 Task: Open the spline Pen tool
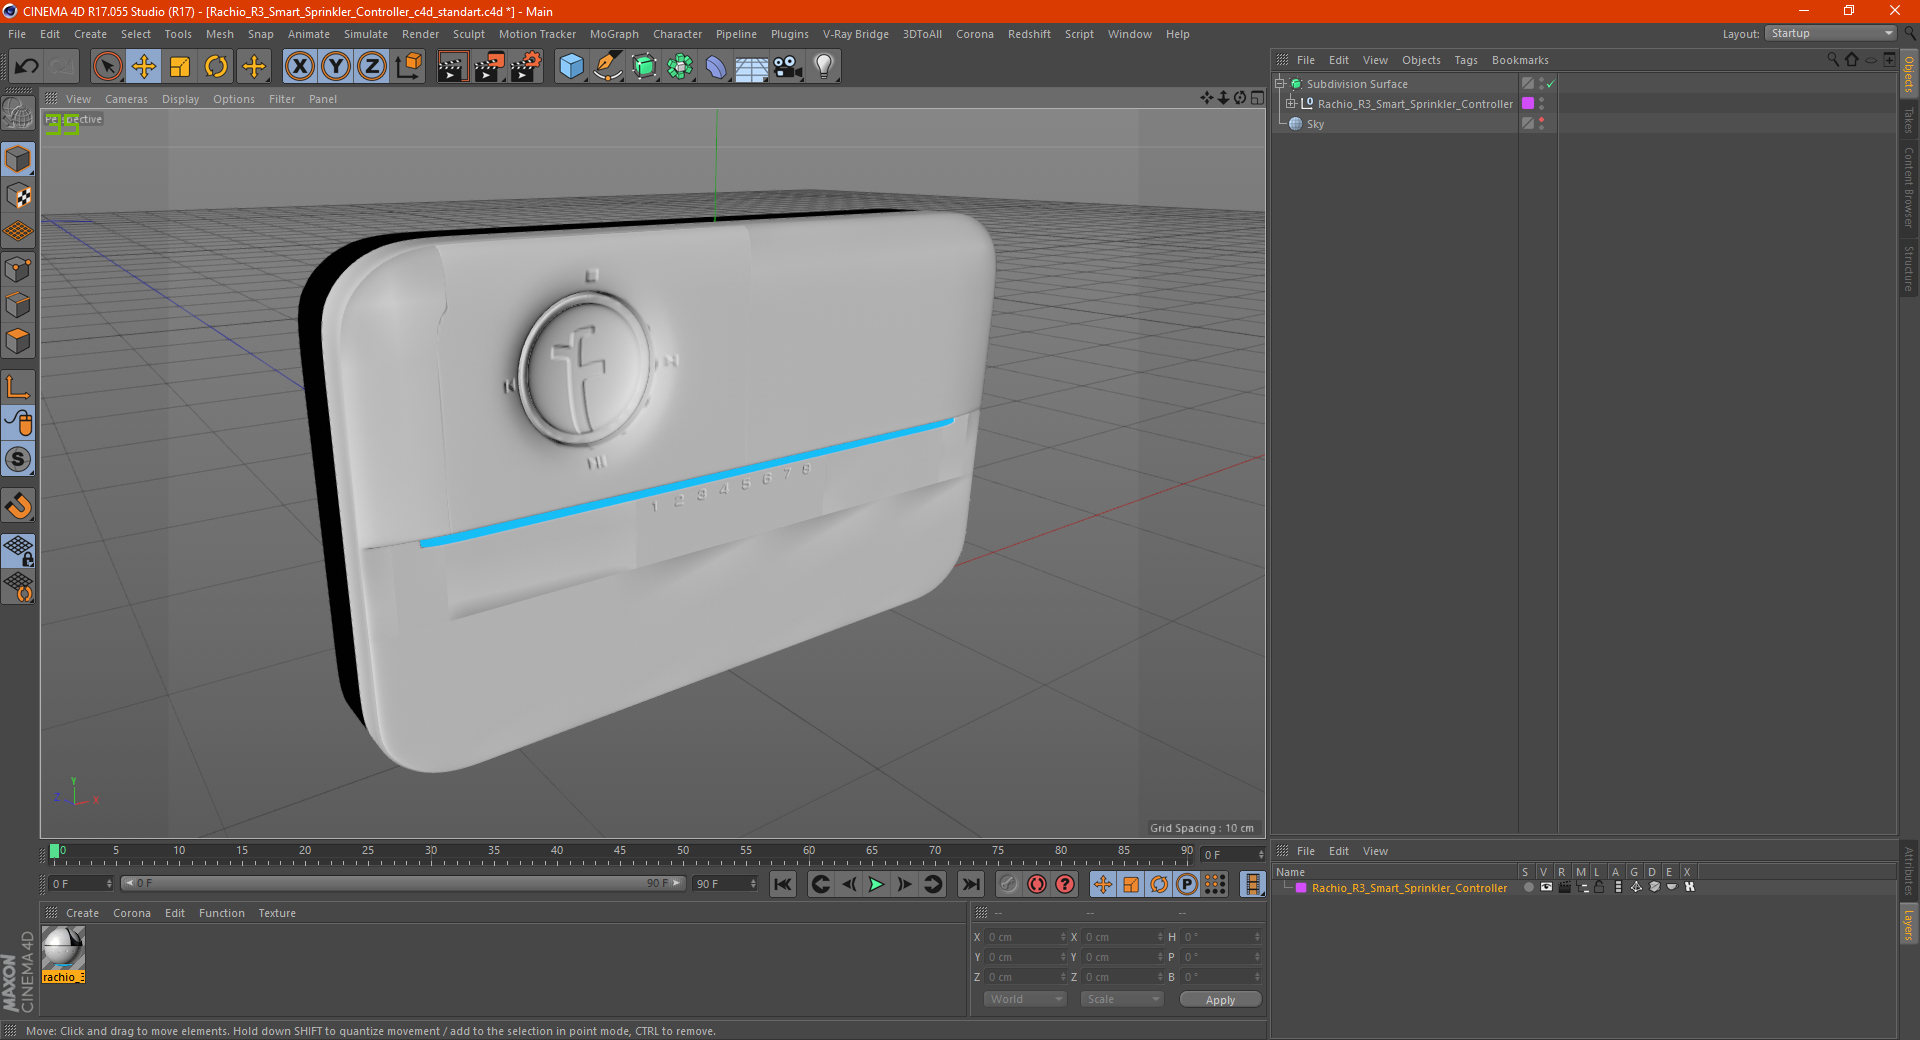click(x=608, y=67)
